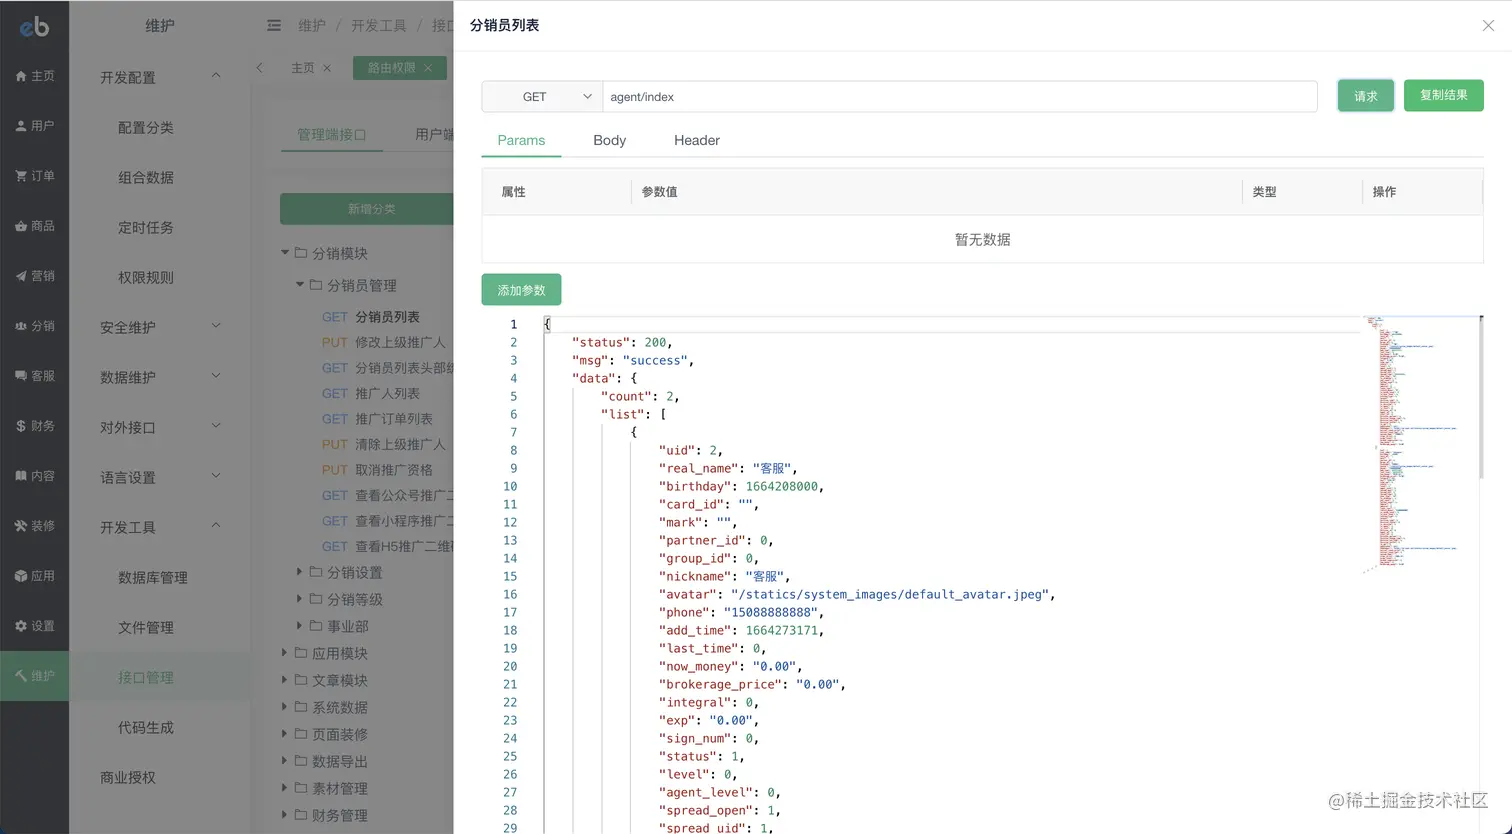The height and width of the screenshot is (834, 1512).
Task: Open the 数据库管理 menu item
Action: coord(153,577)
